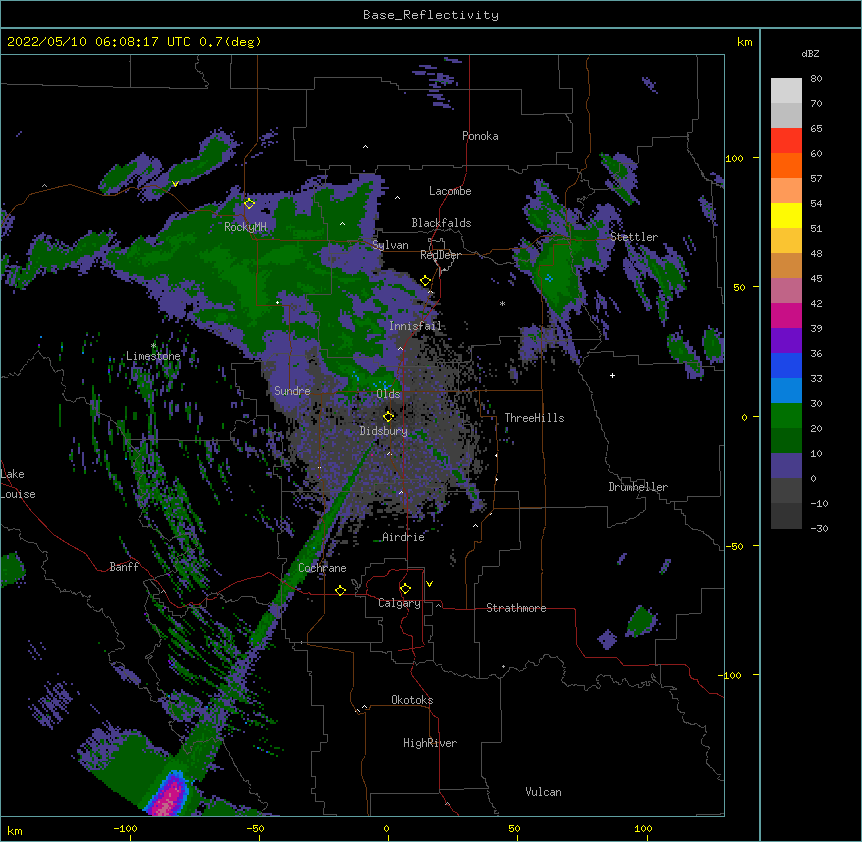Click the Lake Louise label
This screenshot has height=842, width=862.
18,484
